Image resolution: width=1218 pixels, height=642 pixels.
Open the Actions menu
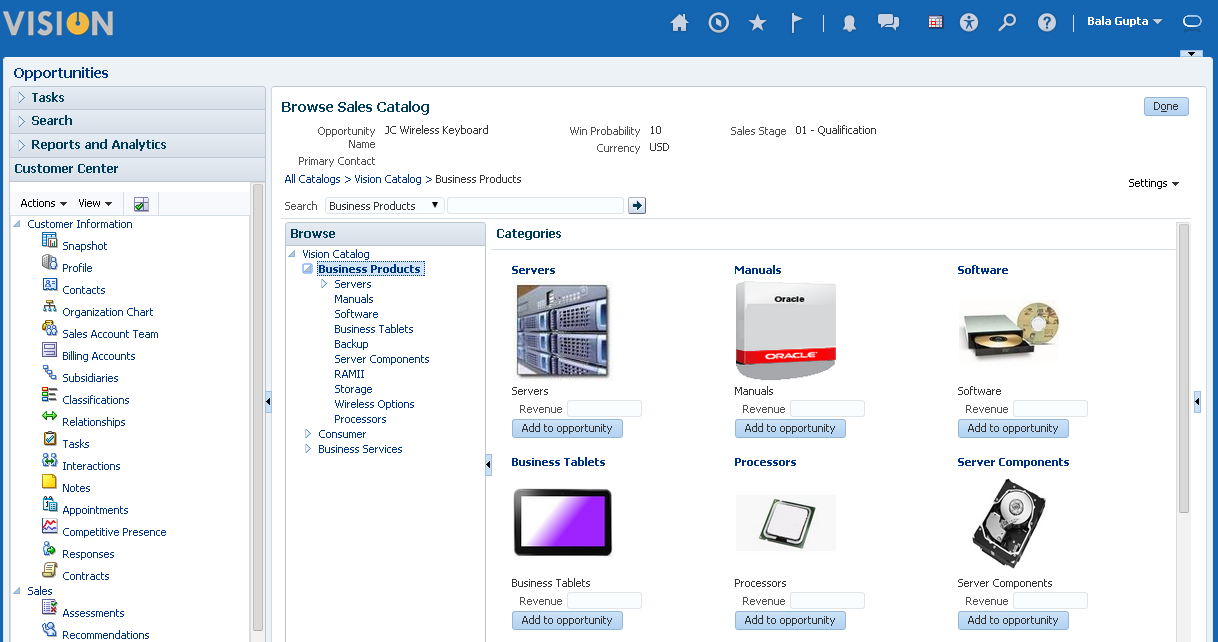(44, 203)
